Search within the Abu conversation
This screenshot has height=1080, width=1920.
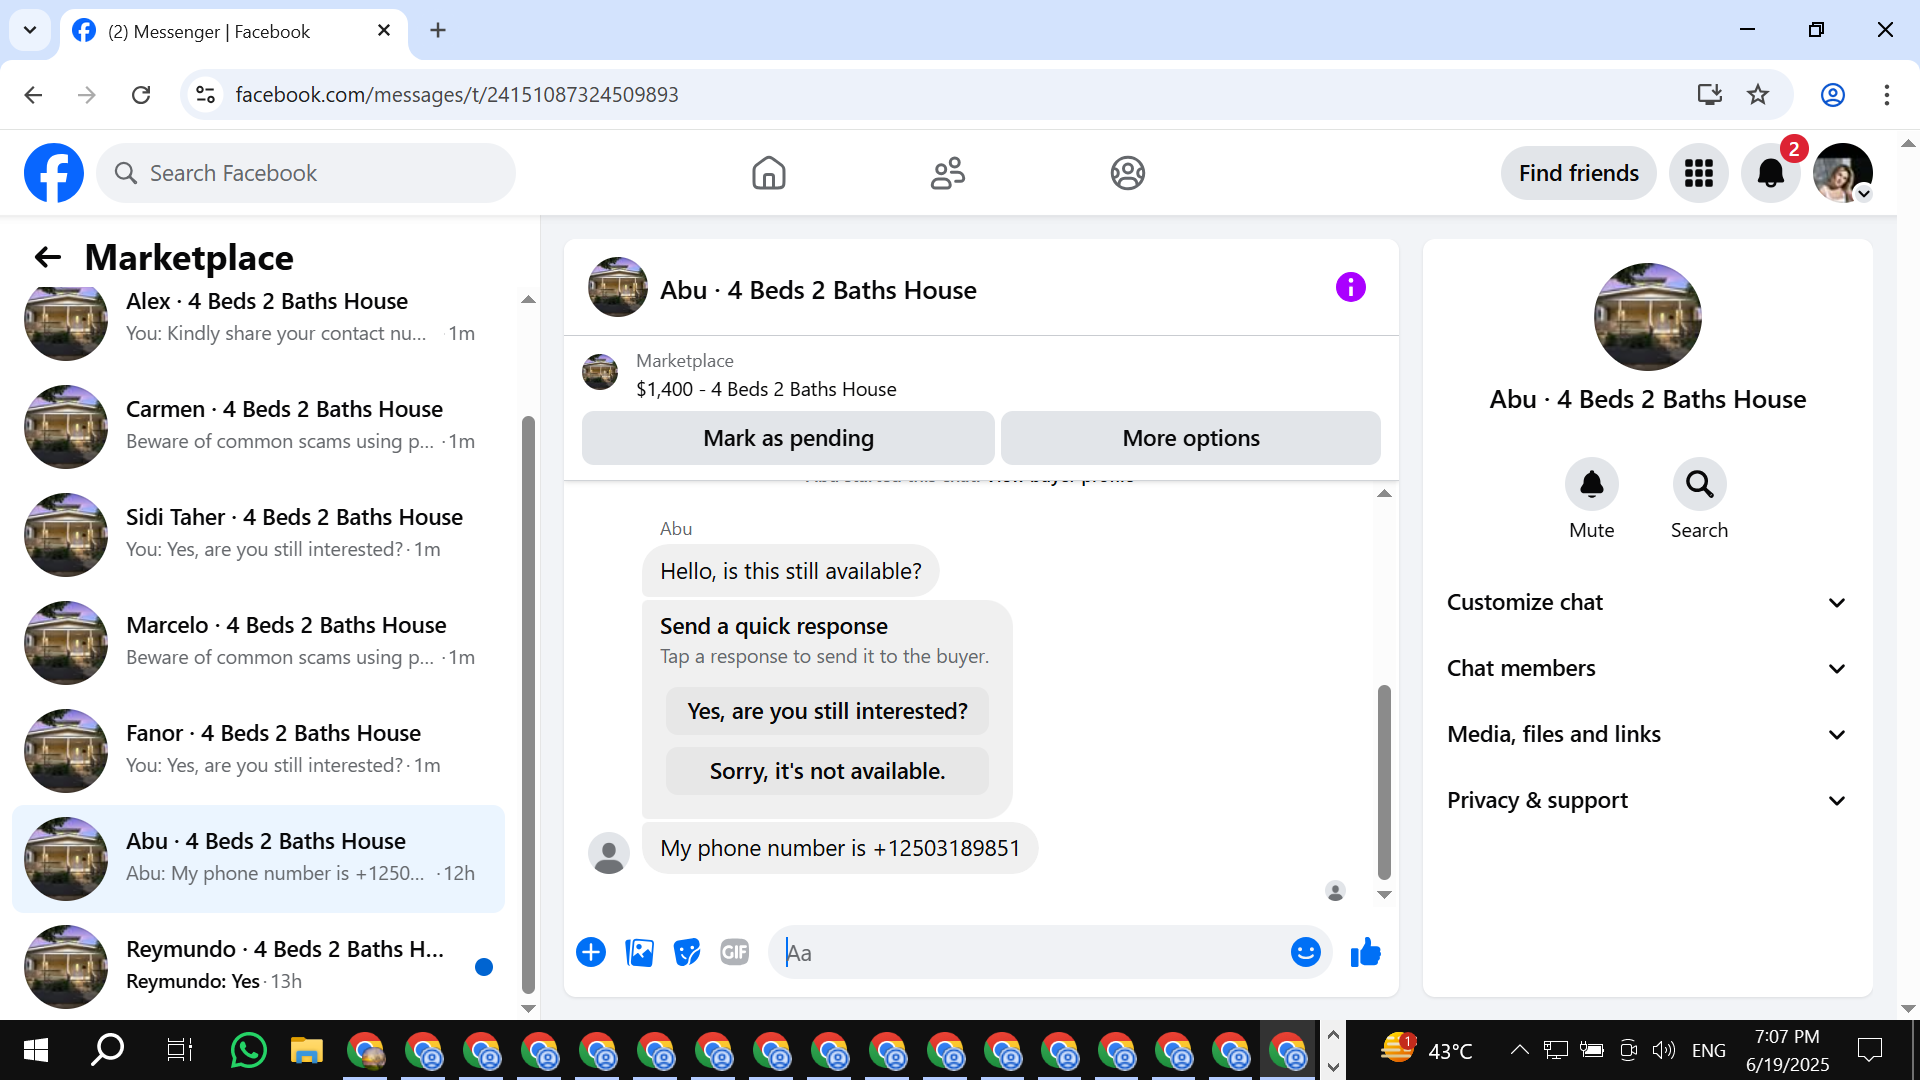[1699, 485]
